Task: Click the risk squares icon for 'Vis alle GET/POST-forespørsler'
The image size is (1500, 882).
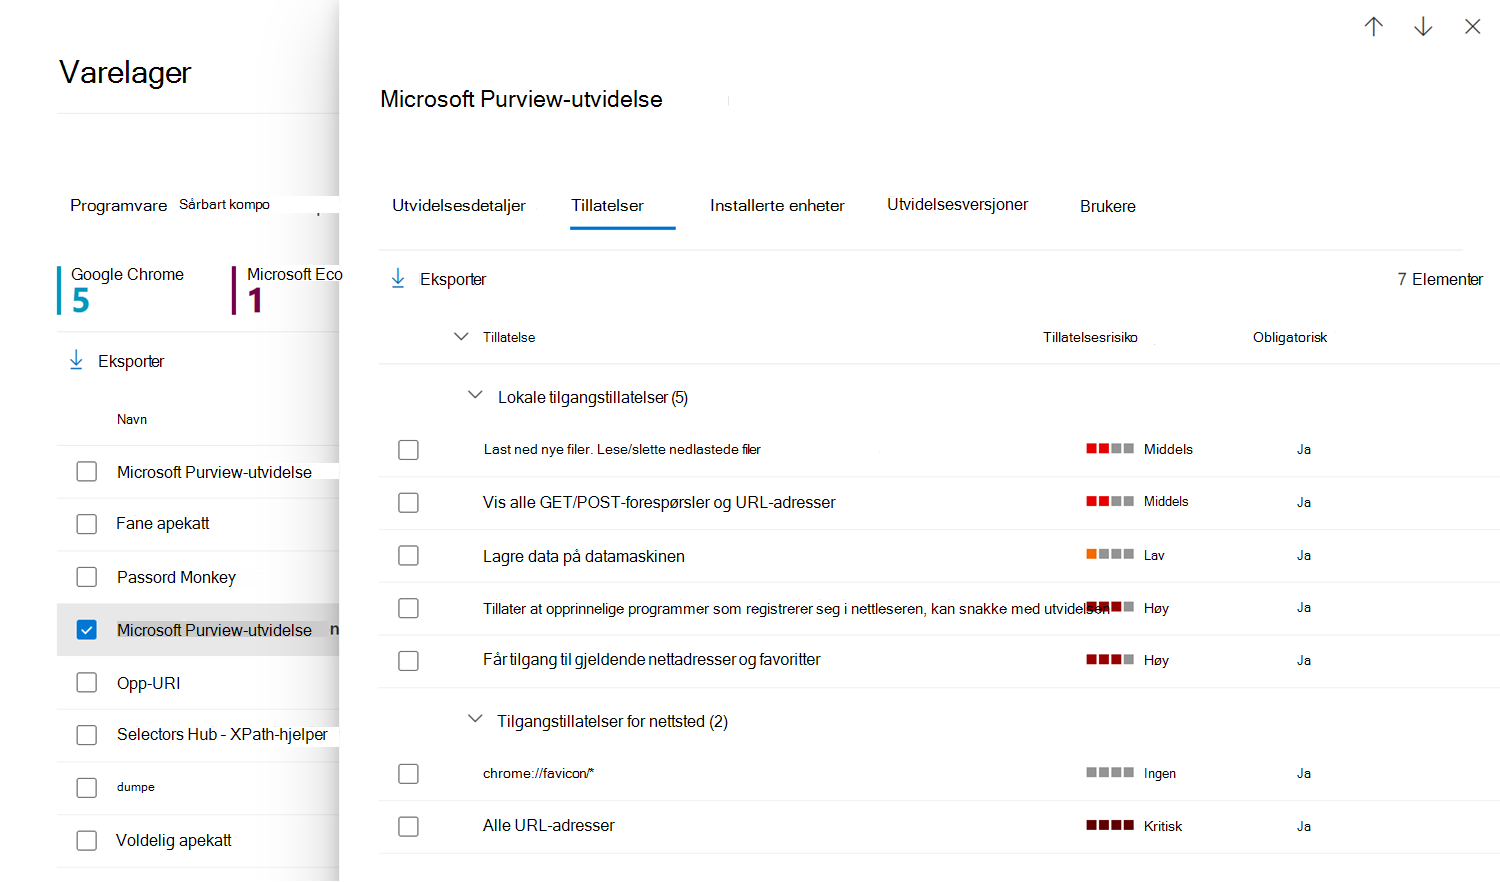Action: 1110,501
